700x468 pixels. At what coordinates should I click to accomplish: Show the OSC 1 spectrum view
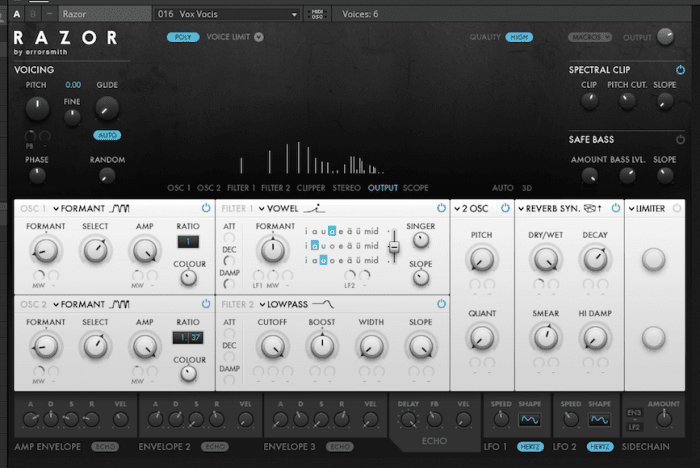[x=179, y=188]
